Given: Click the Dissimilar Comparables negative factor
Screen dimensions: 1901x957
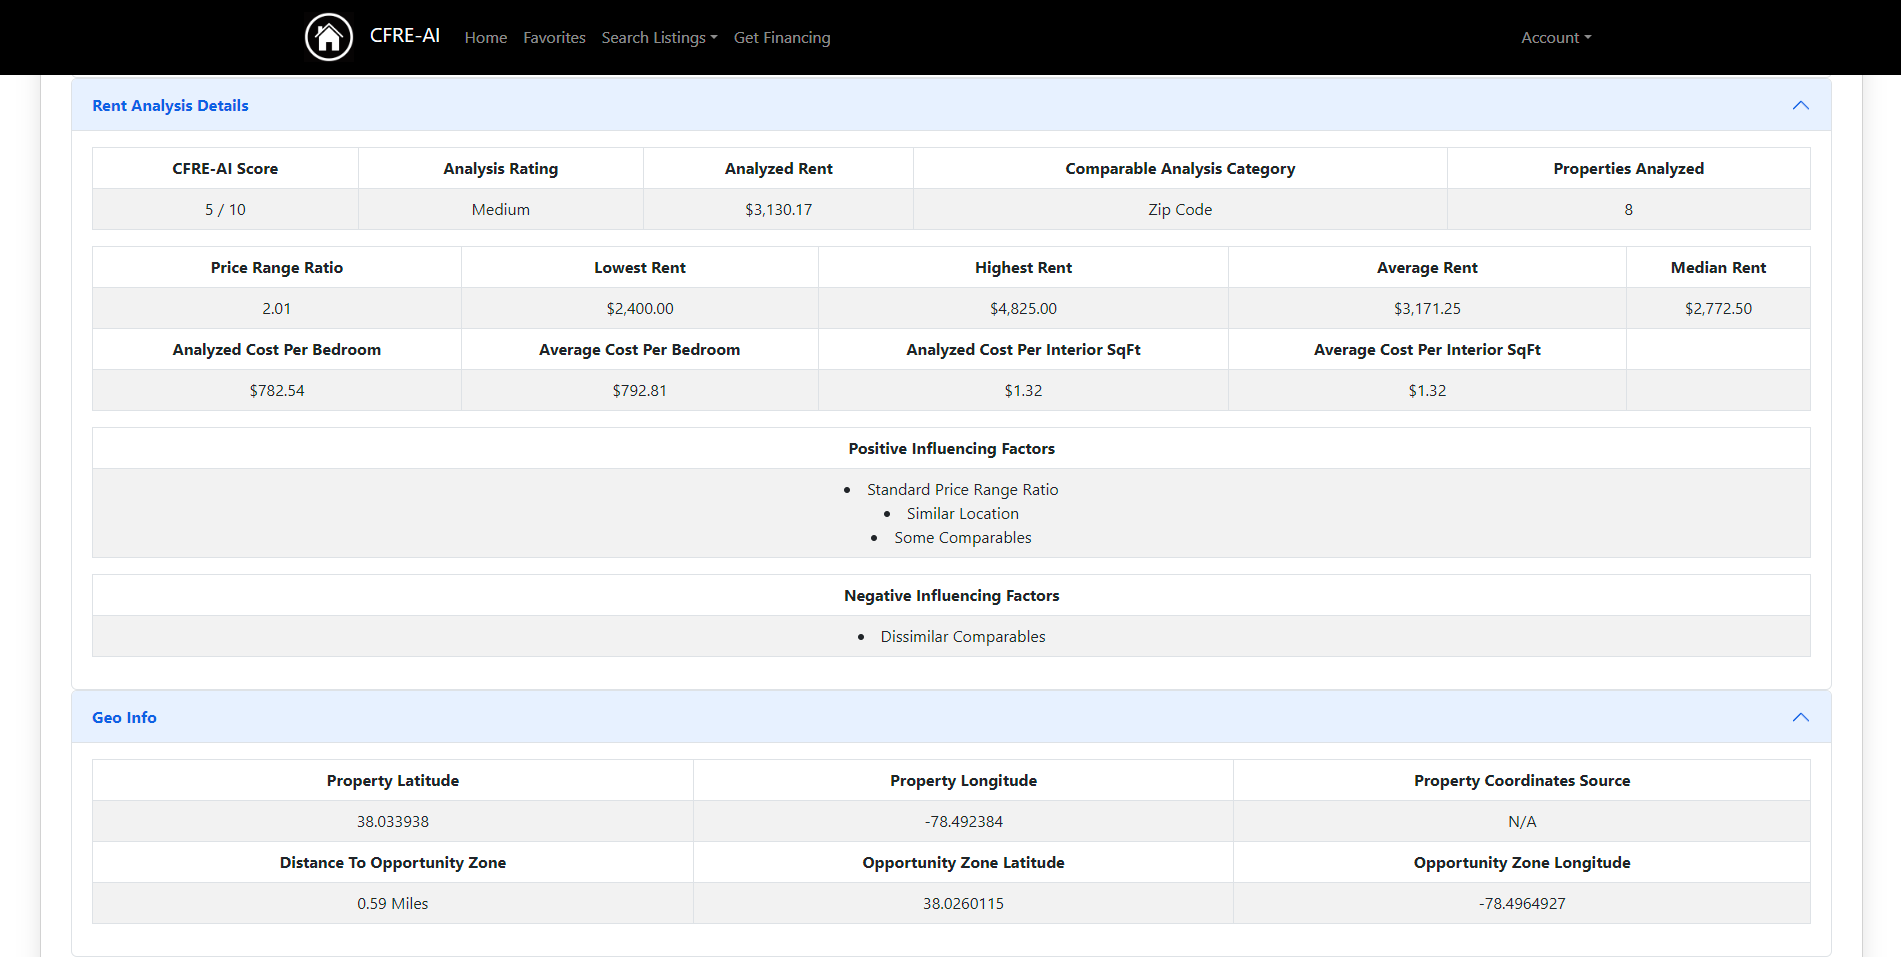Looking at the screenshot, I should [962, 636].
